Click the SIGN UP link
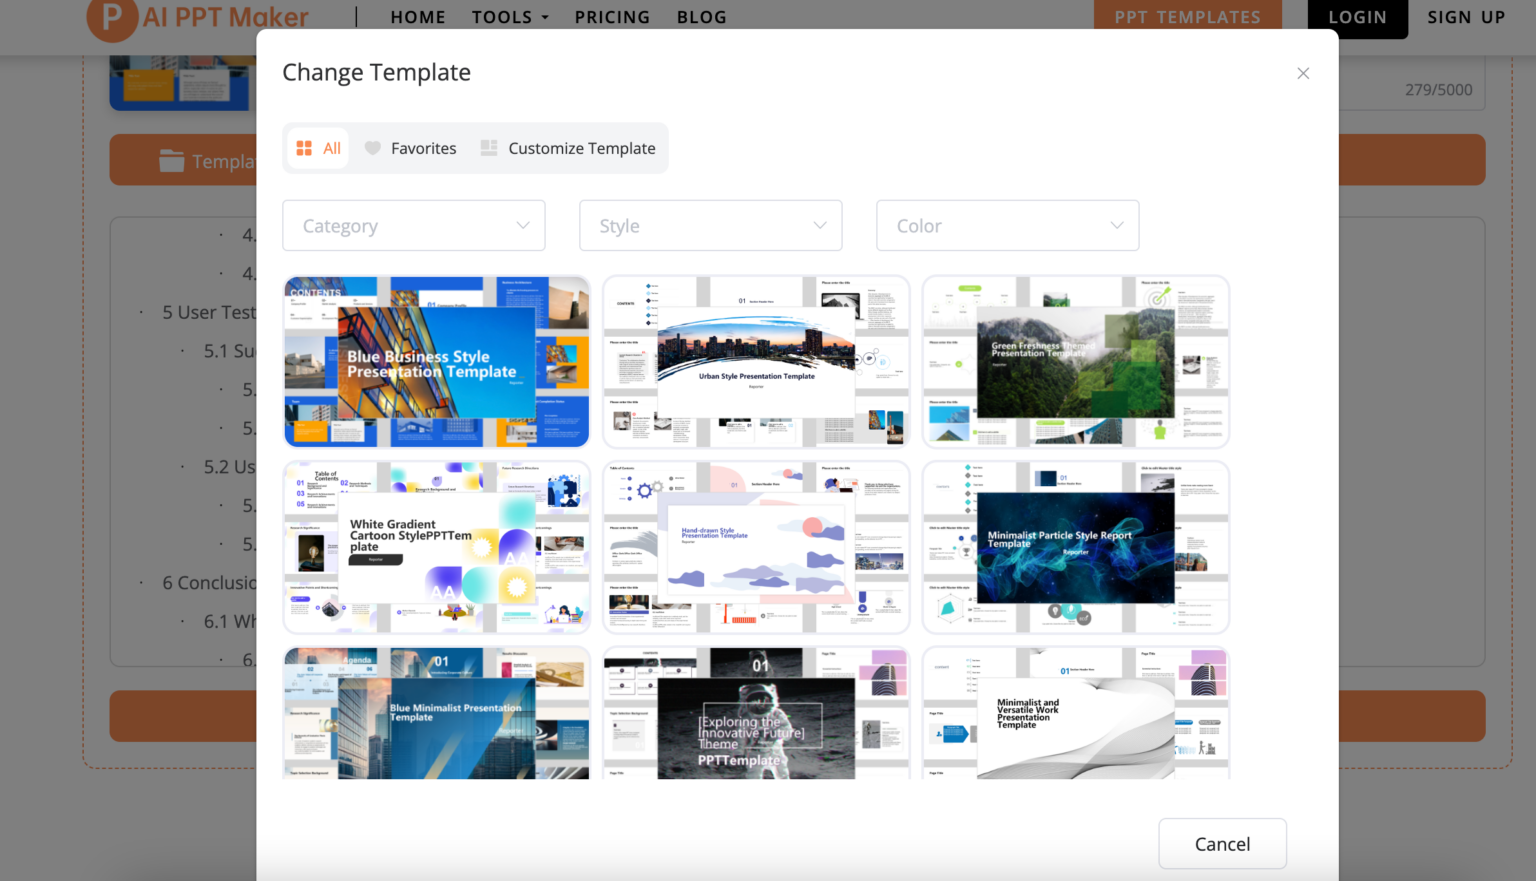The width and height of the screenshot is (1536, 881). tap(1466, 17)
